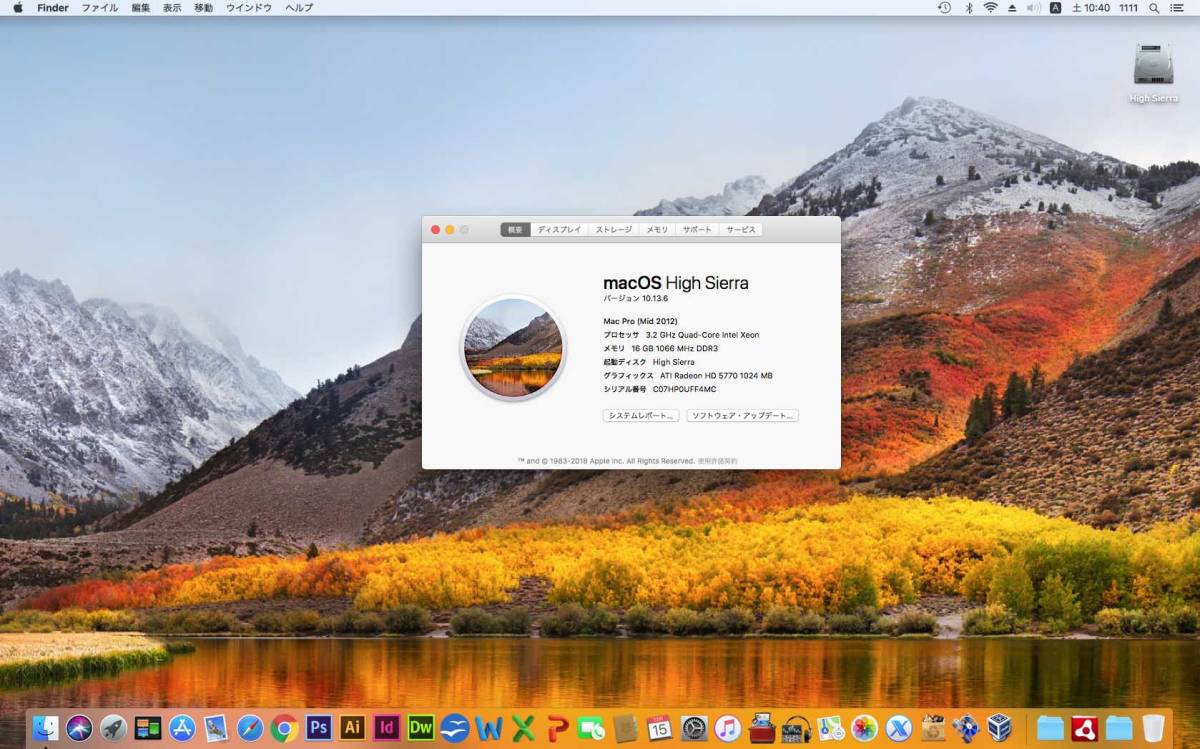The width and height of the screenshot is (1200, 749).
Task: Open the 表示 menu
Action: click(x=172, y=7)
